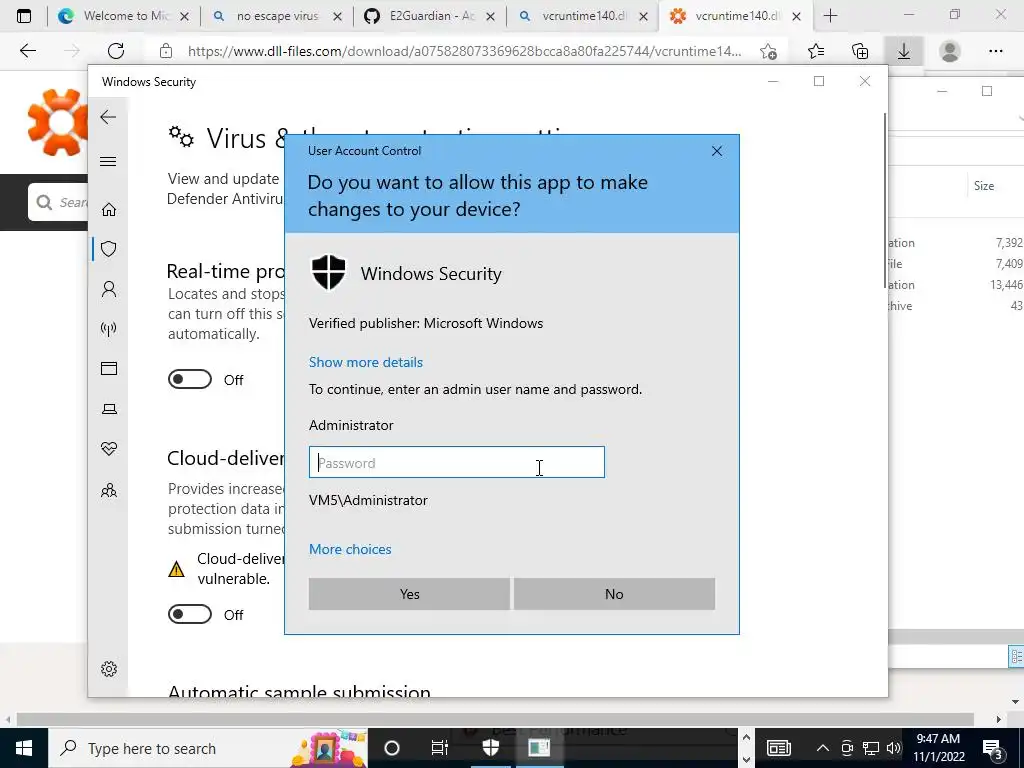
Task: Click No in User Account Control
Action: 614,594
